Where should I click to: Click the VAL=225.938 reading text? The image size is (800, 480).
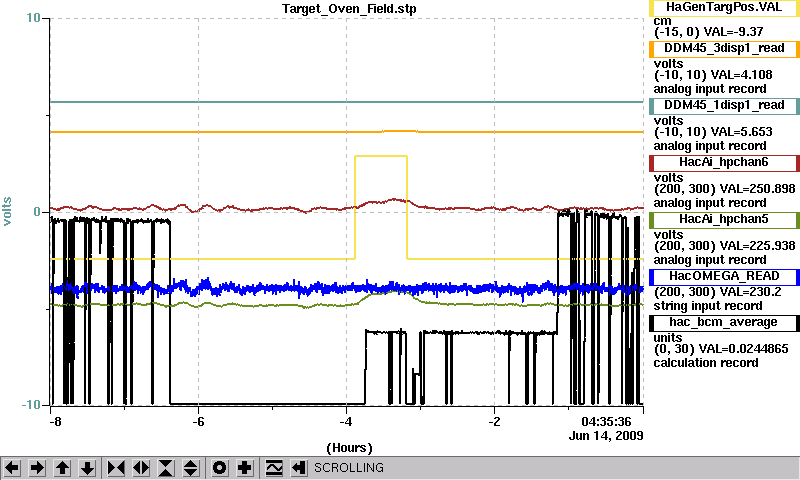[757, 246]
